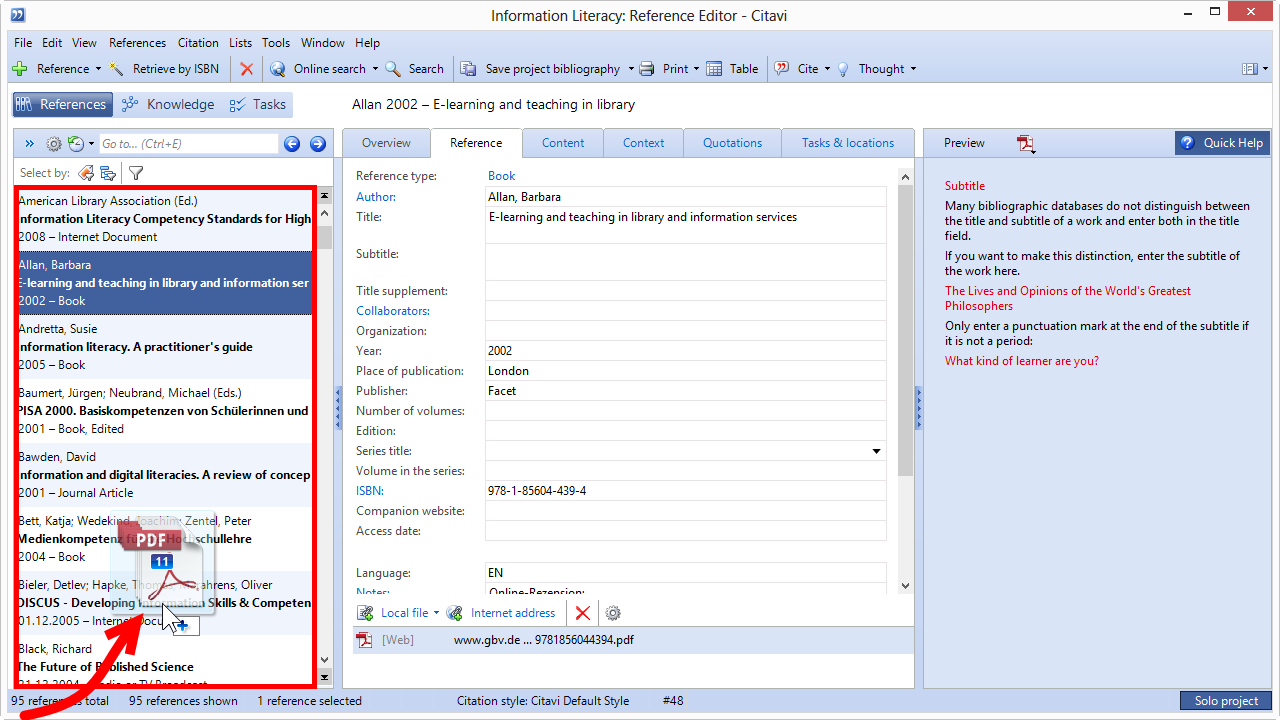Viewport: 1280px width, 720px height.
Task: Click the ISBN label link
Action: point(370,491)
